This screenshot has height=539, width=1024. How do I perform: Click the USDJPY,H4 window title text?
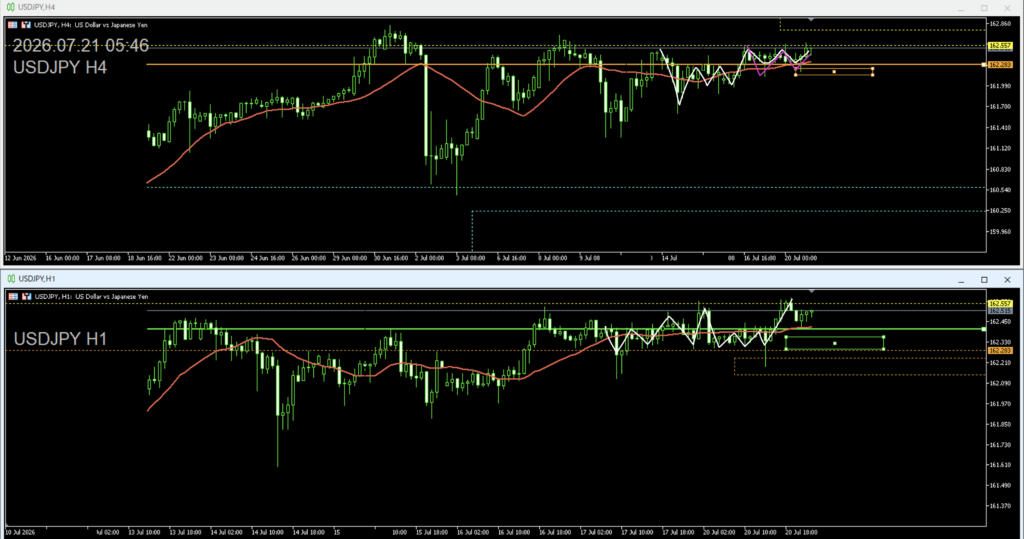click(37, 7)
